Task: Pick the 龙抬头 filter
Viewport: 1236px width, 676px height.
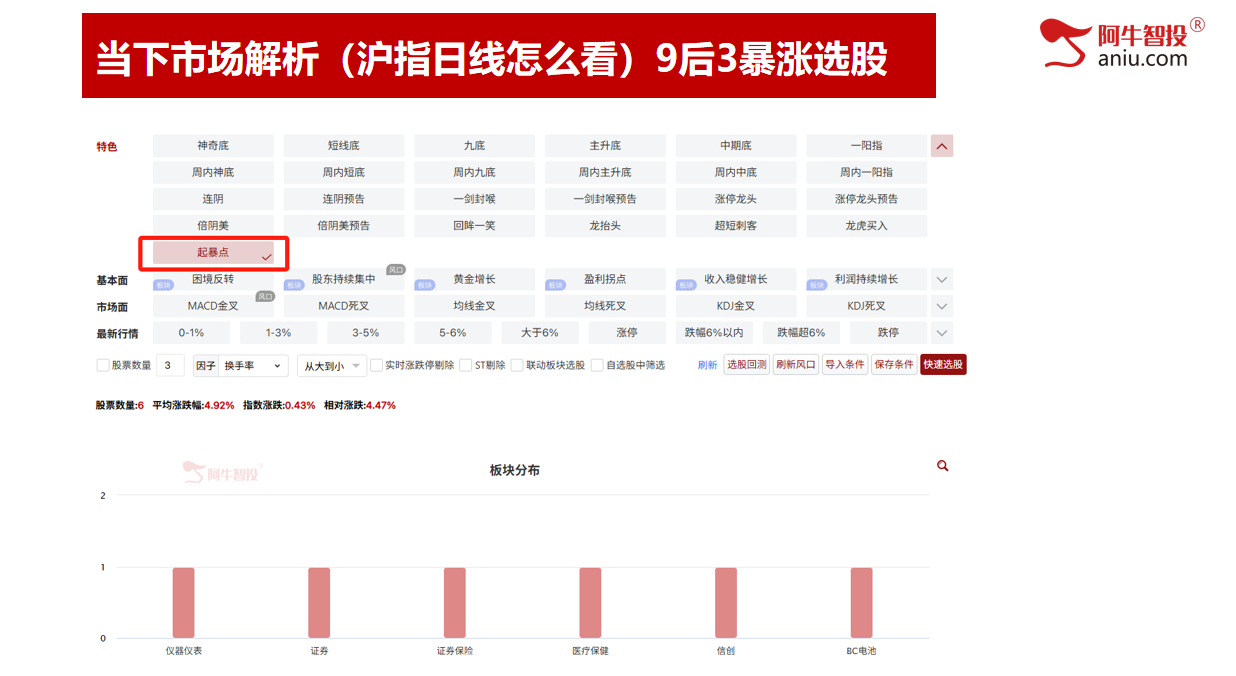Action: 605,226
